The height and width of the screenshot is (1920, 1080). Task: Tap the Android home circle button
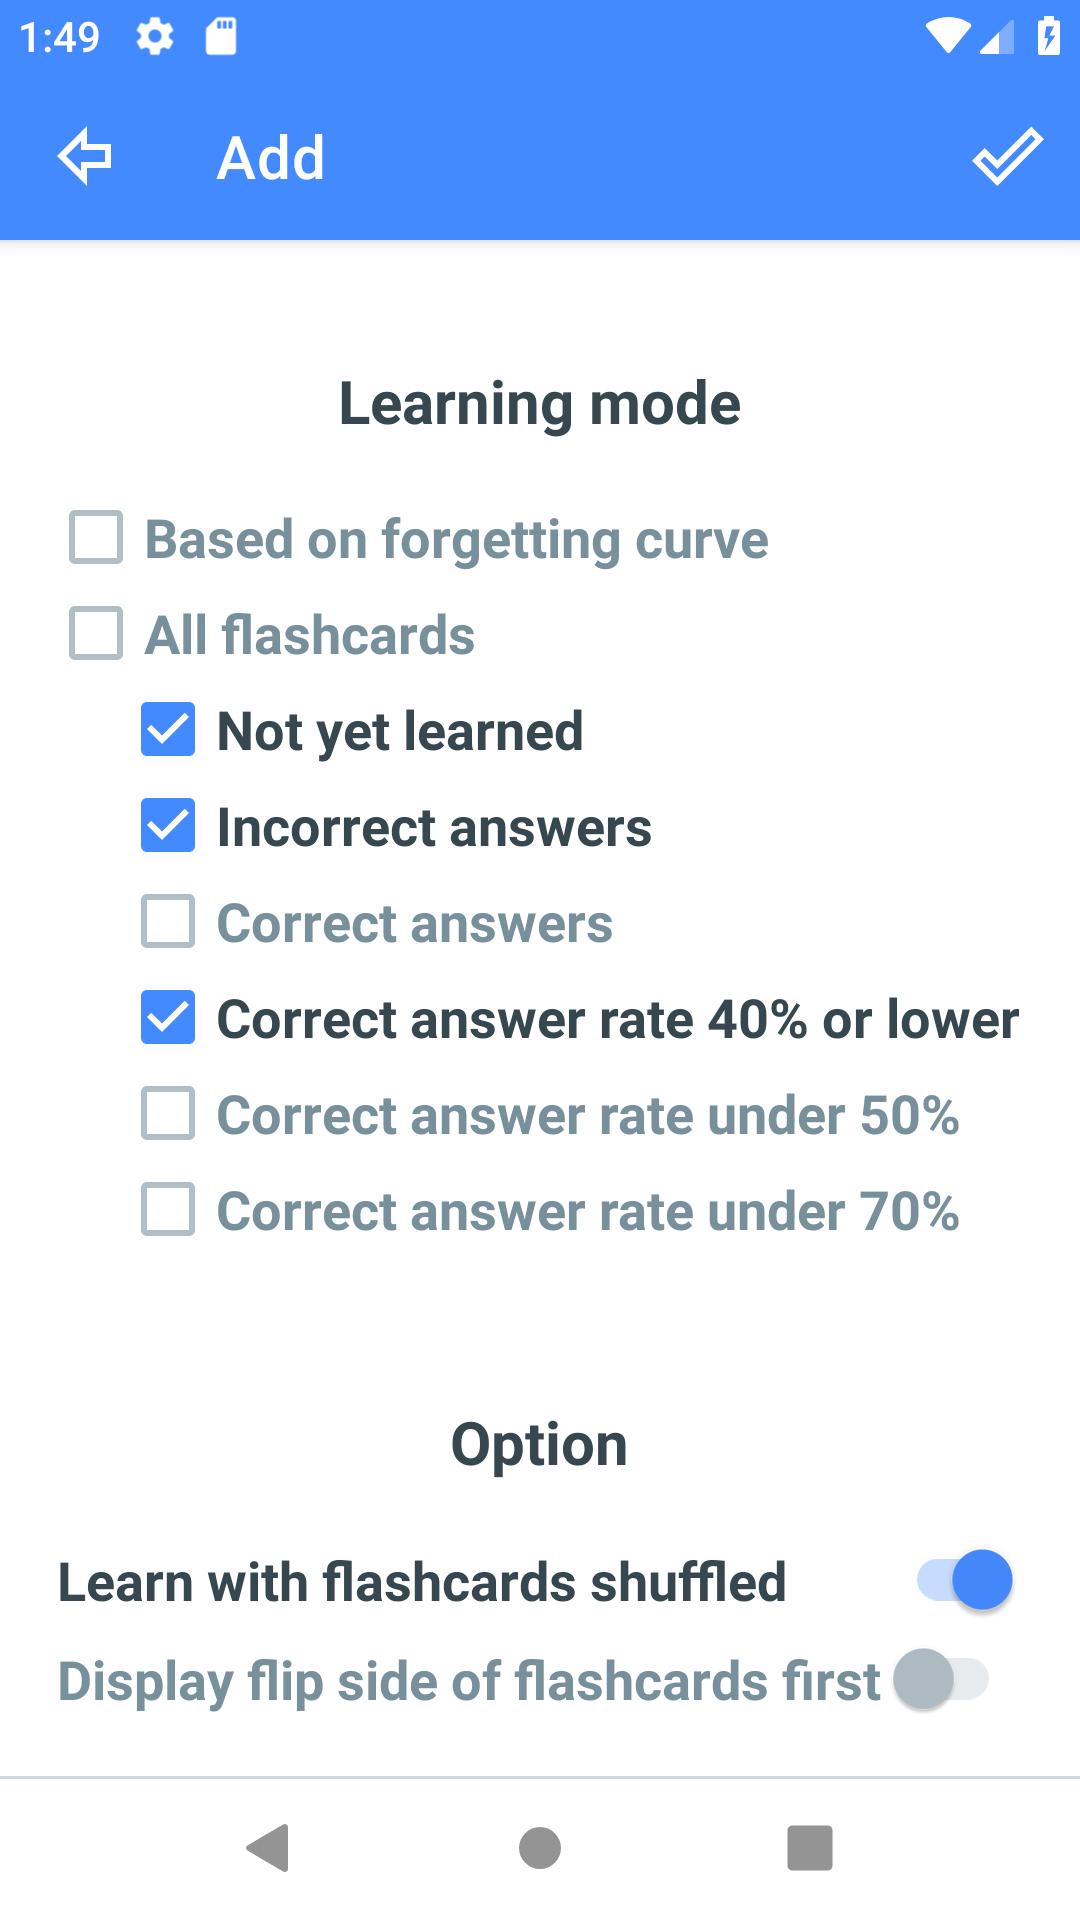pyautogui.click(x=540, y=1847)
